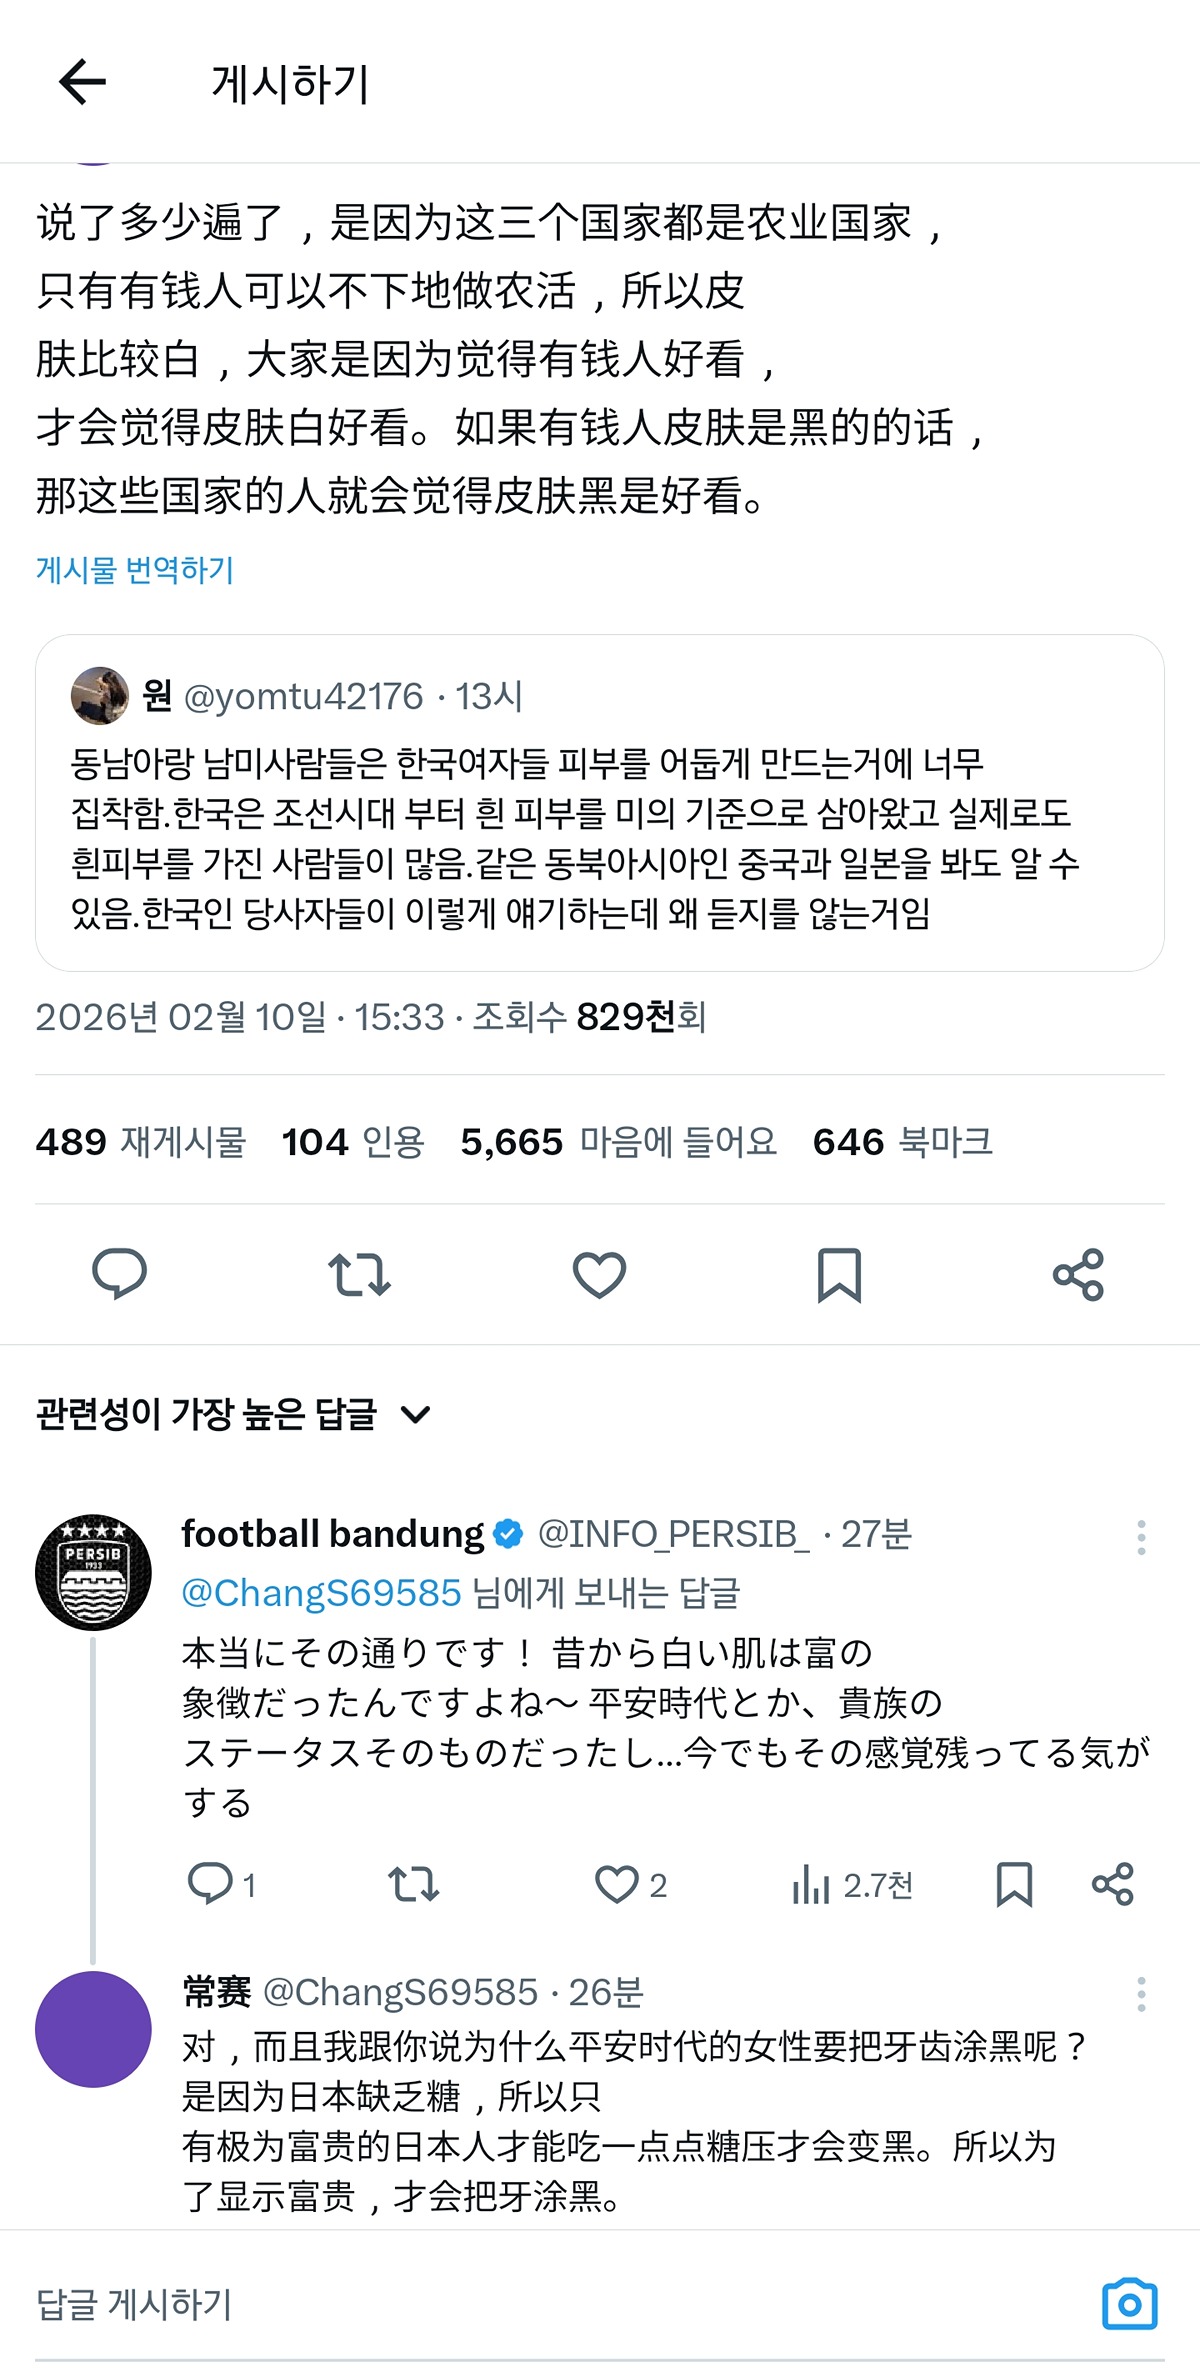The width and height of the screenshot is (1200, 2377).
Task: View the 489 reposts list
Action: (141, 1141)
